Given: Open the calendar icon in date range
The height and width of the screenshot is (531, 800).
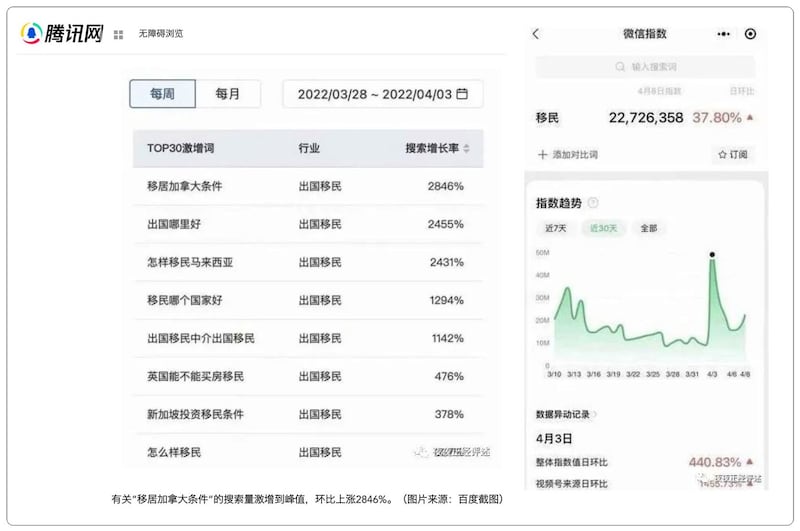Looking at the screenshot, I should point(462,94).
